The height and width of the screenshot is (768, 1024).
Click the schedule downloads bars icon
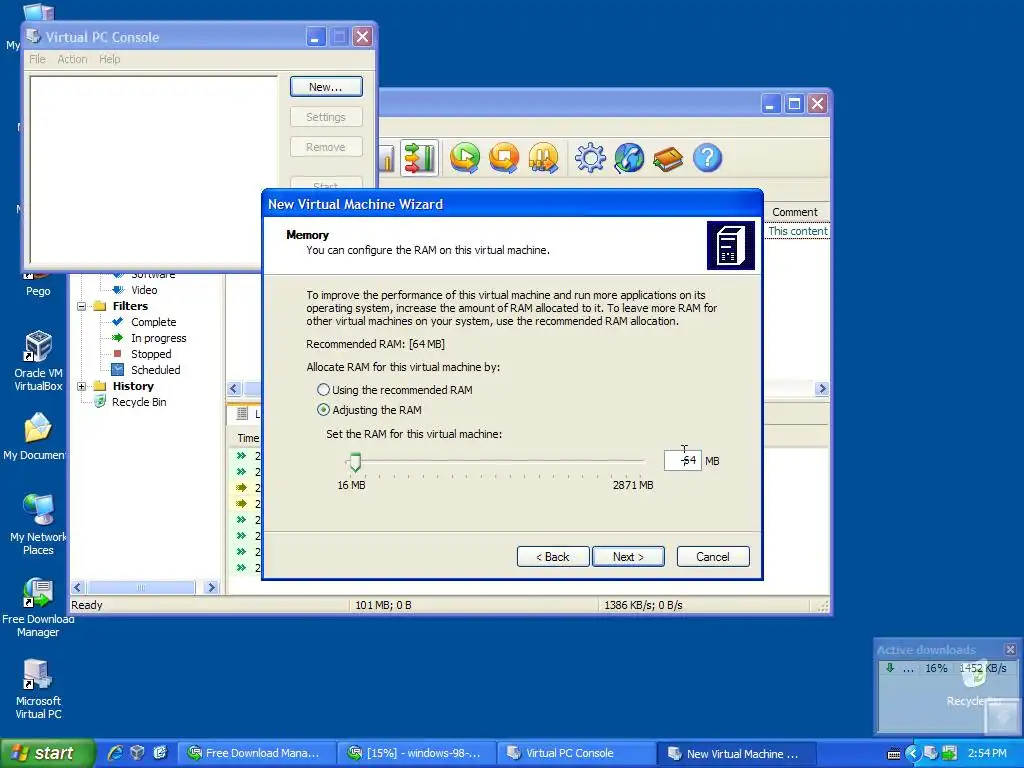click(x=543, y=157)
